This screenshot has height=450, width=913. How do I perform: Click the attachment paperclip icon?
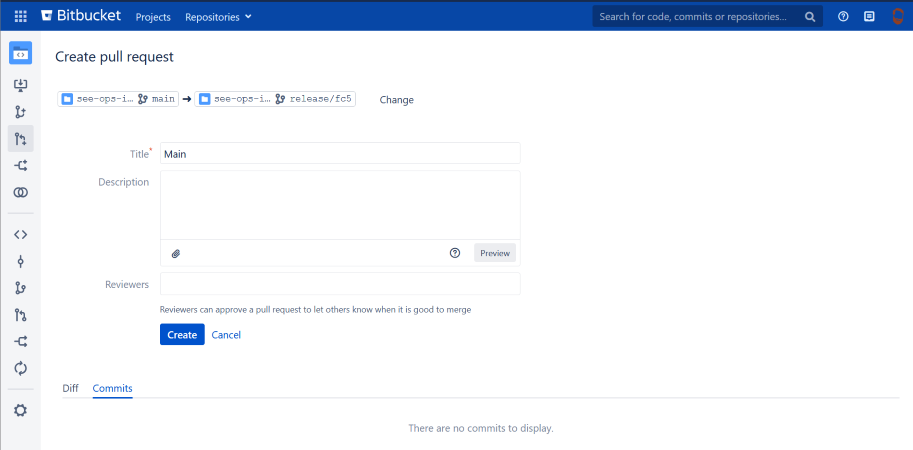click(176, 253)
